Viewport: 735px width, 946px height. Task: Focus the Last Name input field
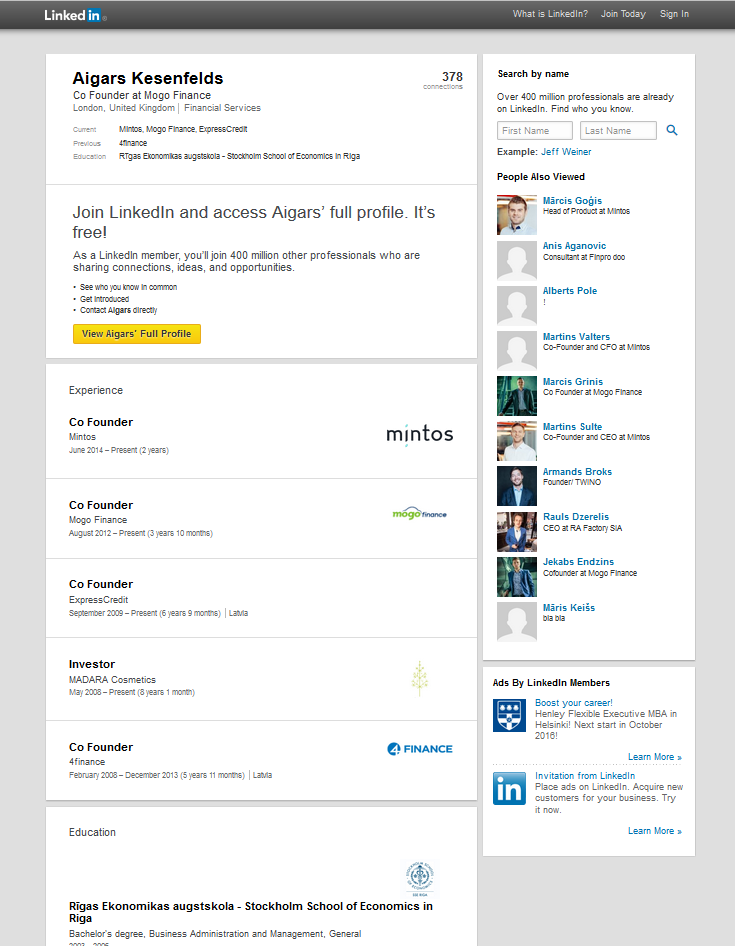pyautogui.click(x=618, y=130)
